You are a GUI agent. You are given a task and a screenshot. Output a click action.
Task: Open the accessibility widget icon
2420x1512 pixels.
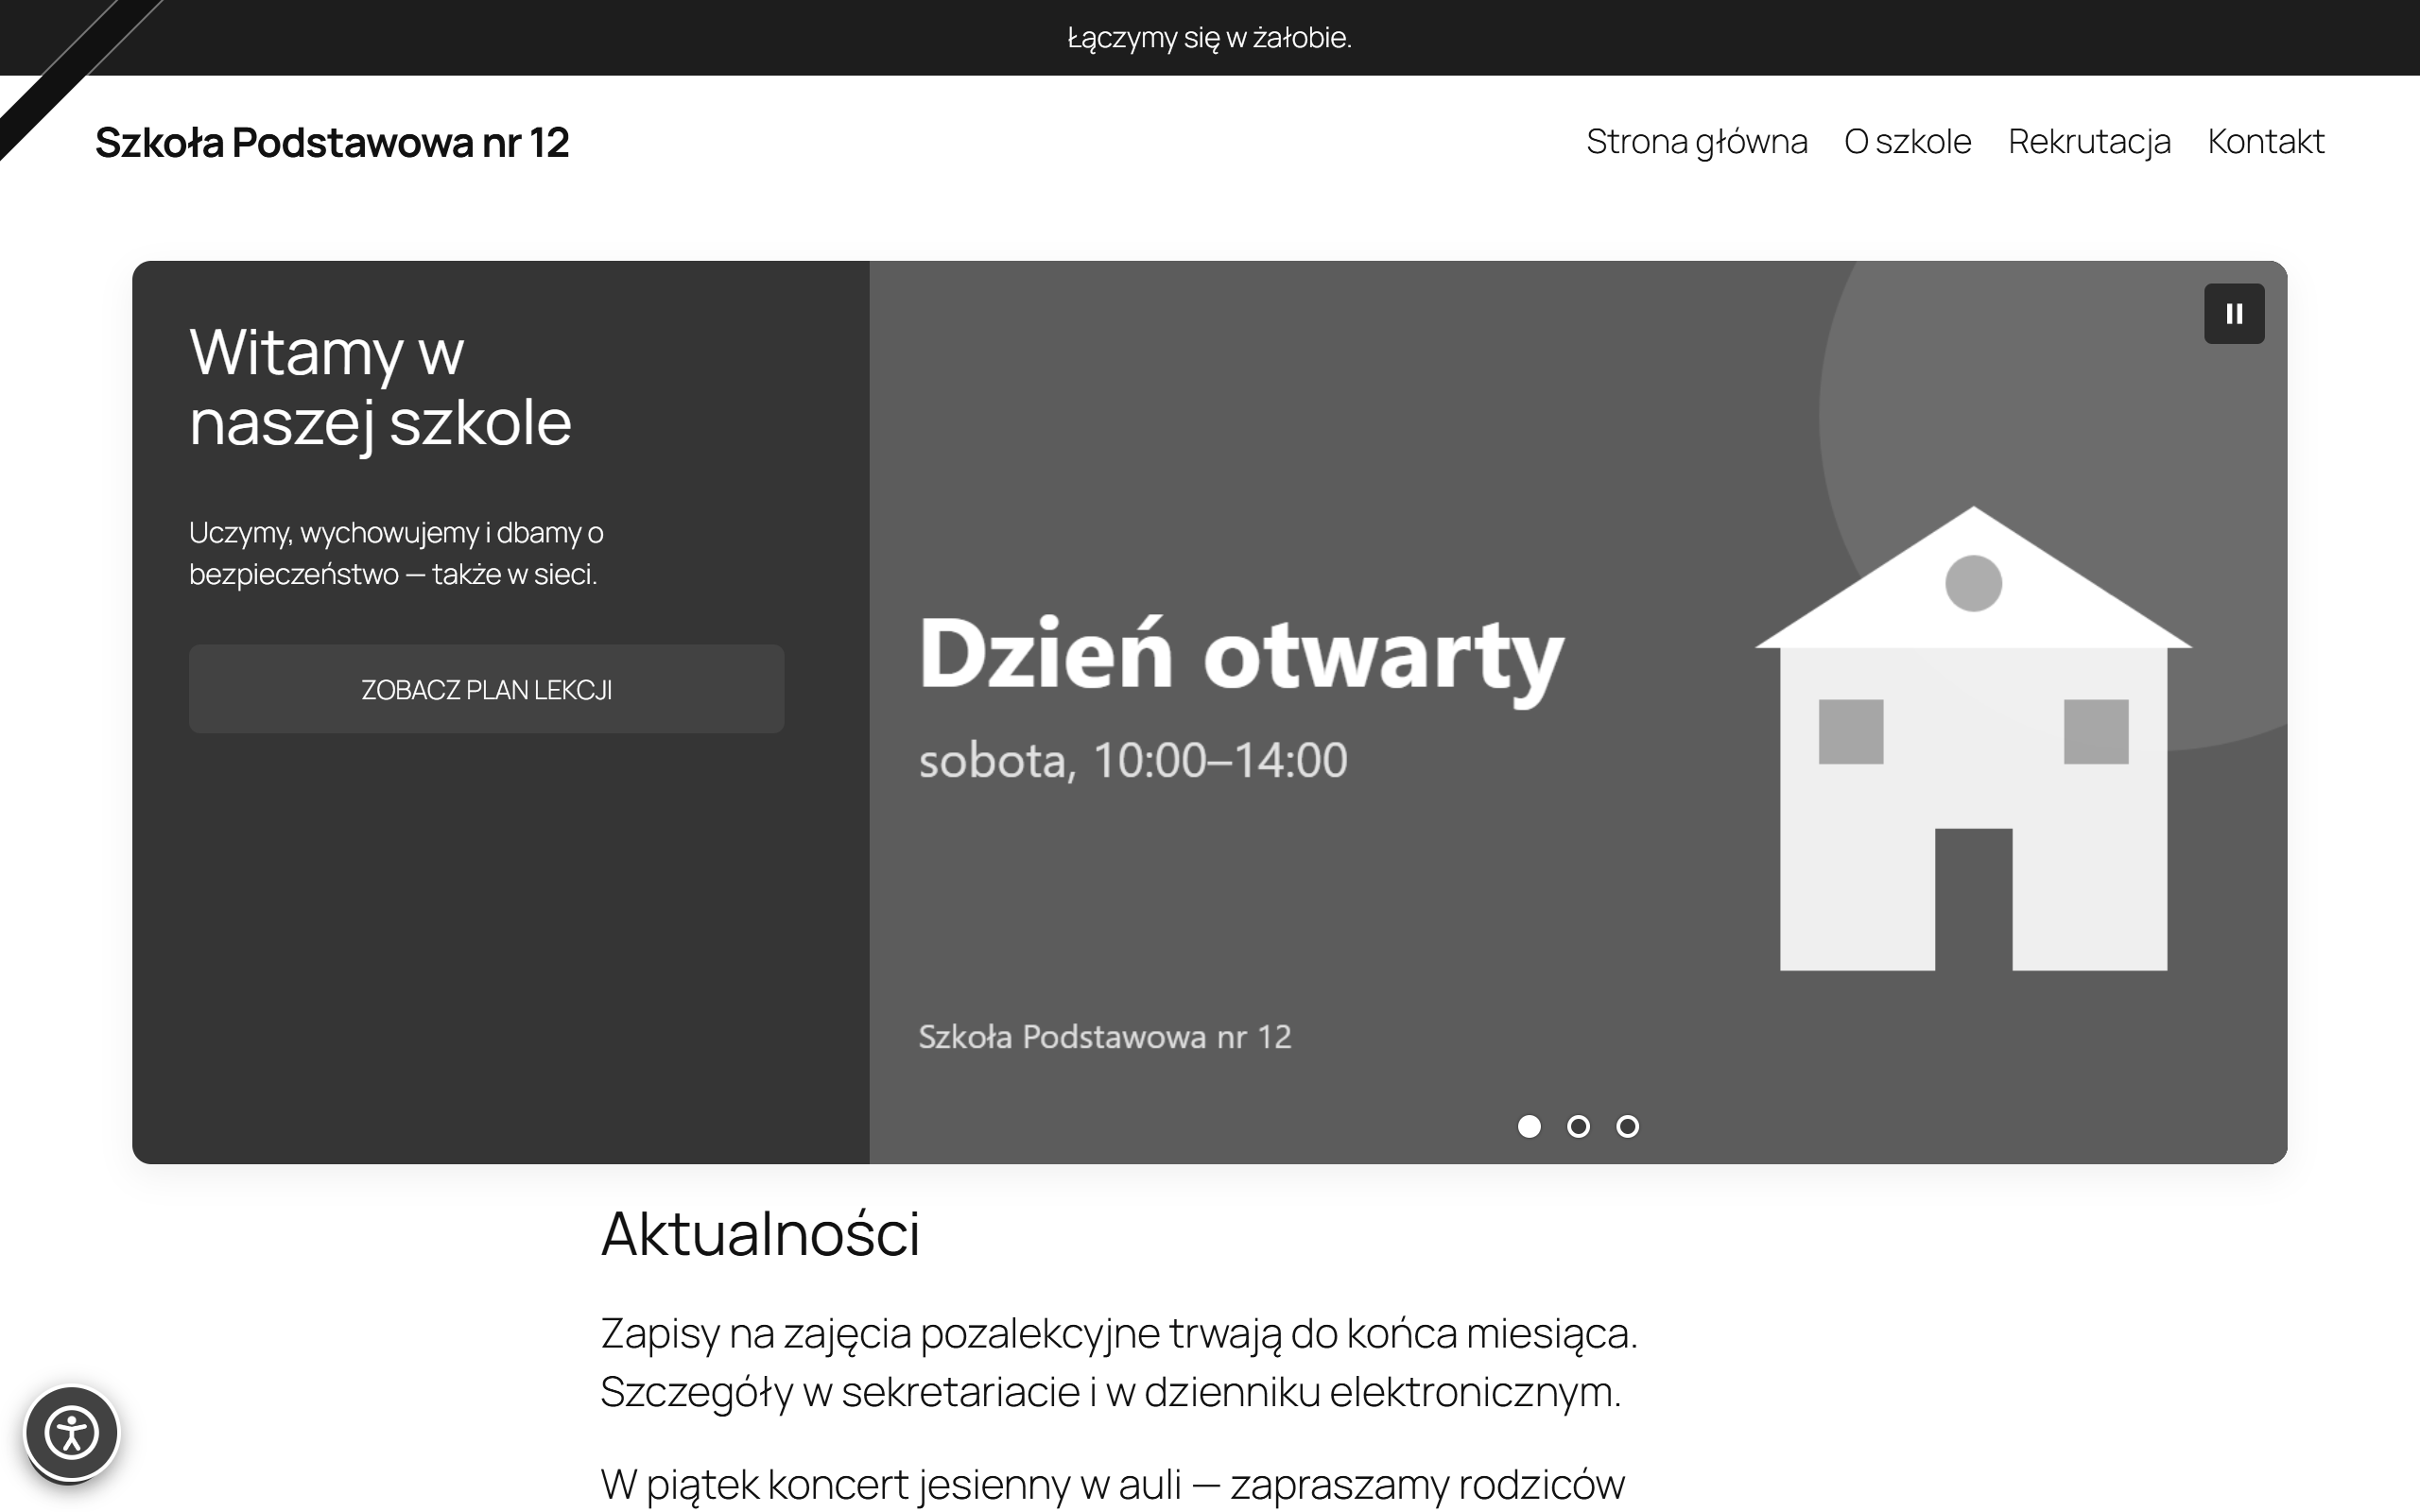(x=72, y=1433)
